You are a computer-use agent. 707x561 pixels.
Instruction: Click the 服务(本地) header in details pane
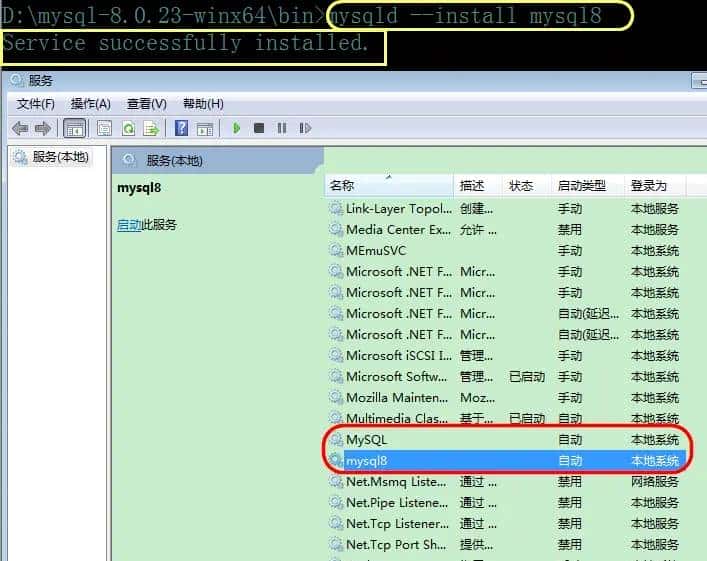[174, 161]
